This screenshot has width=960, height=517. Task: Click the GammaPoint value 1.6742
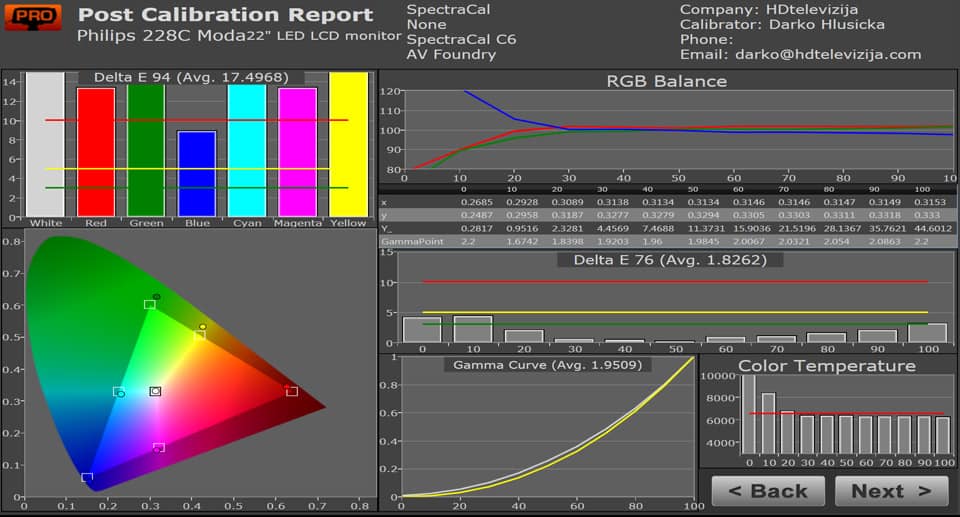pyautogui.click(x=522, y=241)
